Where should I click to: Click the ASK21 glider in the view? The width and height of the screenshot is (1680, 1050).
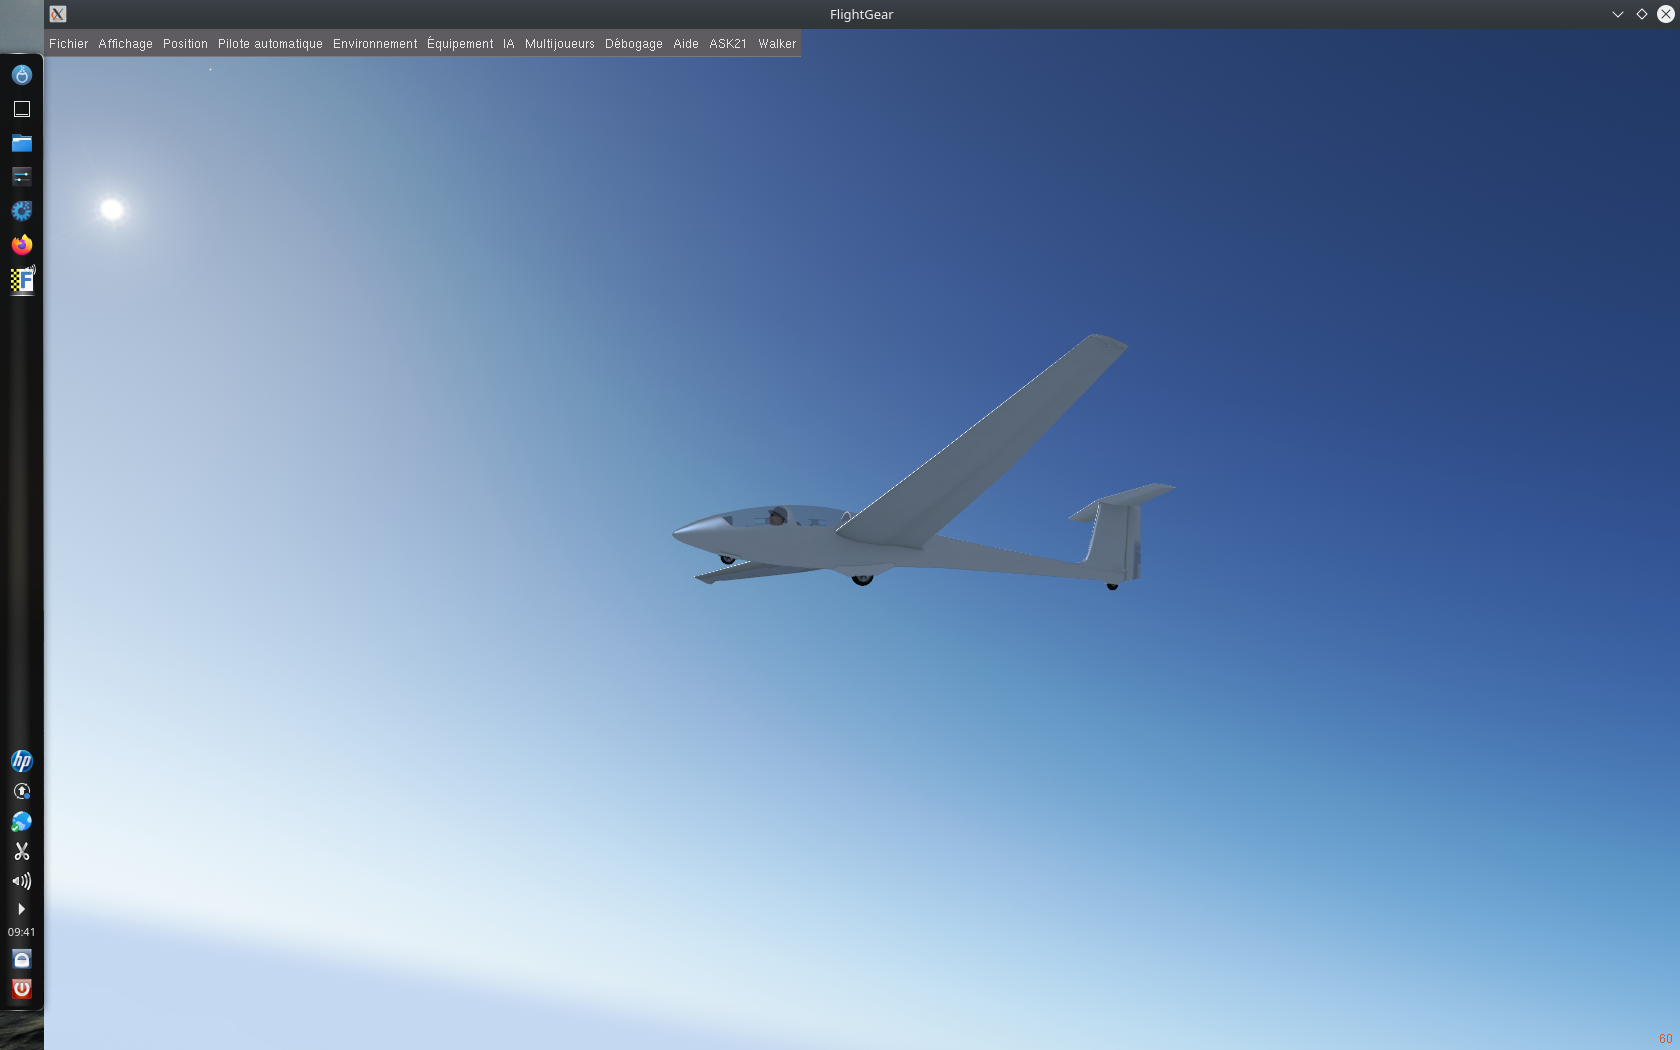(x=923, y=462)
